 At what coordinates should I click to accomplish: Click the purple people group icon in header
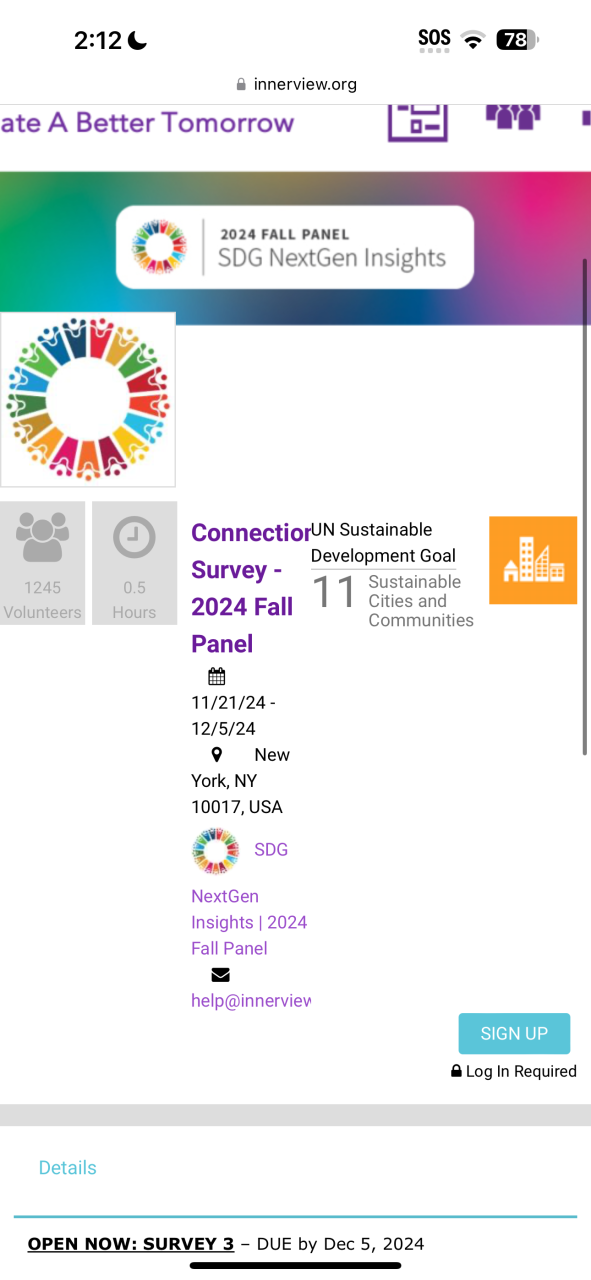click(x=513, y=117)
